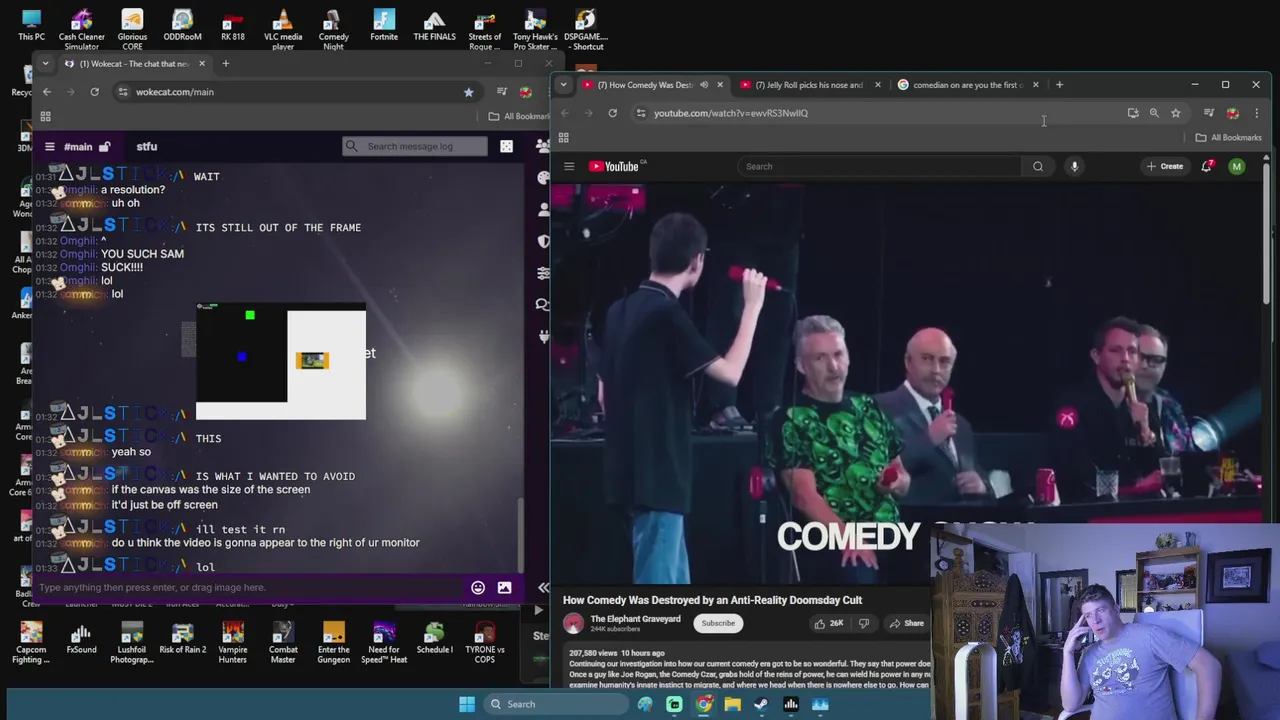Open a new tab in Wokecat window
This screenshot has width=1280, height=720.
(x=225, y=63)
